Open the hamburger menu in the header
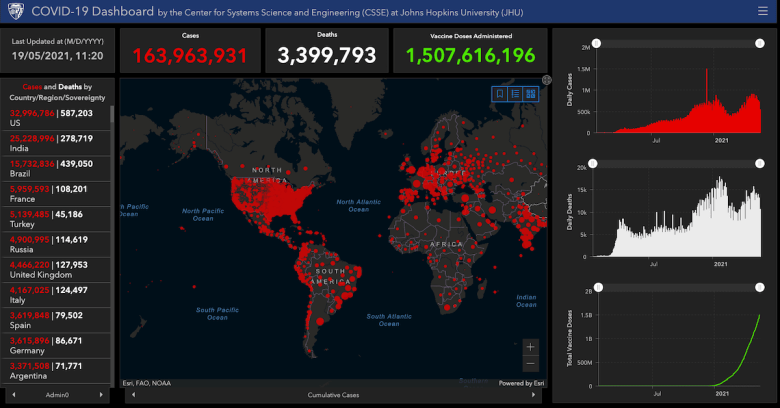Screen dimensions: 780x408 point(763,11)
